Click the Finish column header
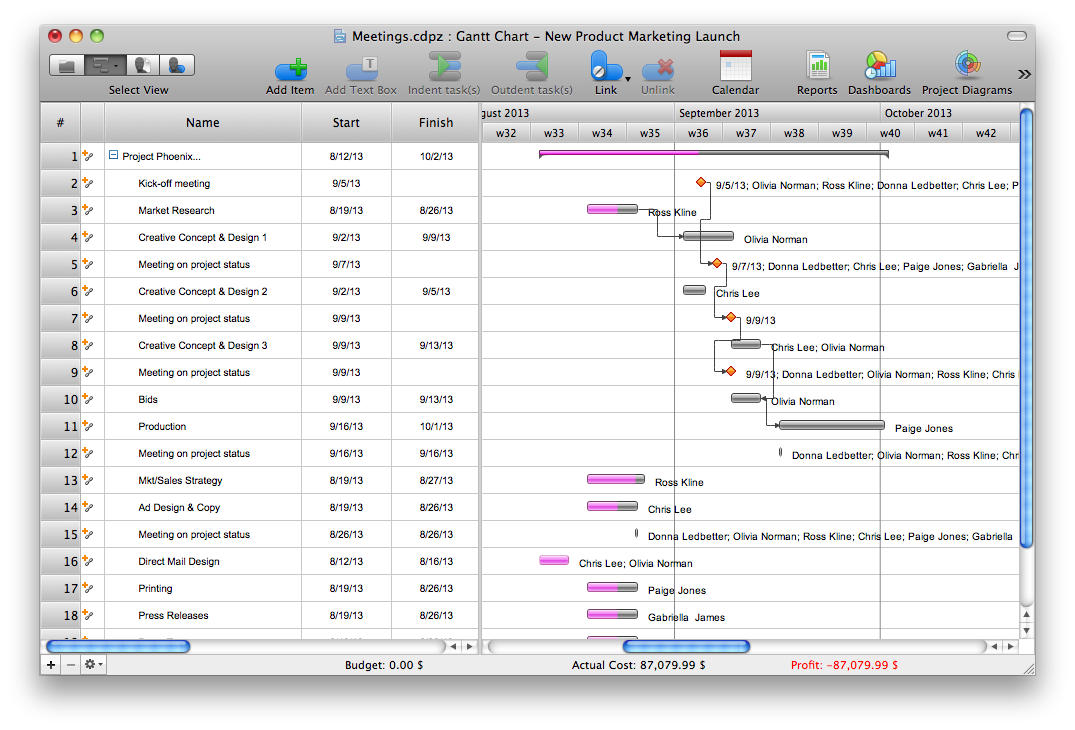Image resolution: width=1075 pixels, height=730 pixels. (435, 123)
